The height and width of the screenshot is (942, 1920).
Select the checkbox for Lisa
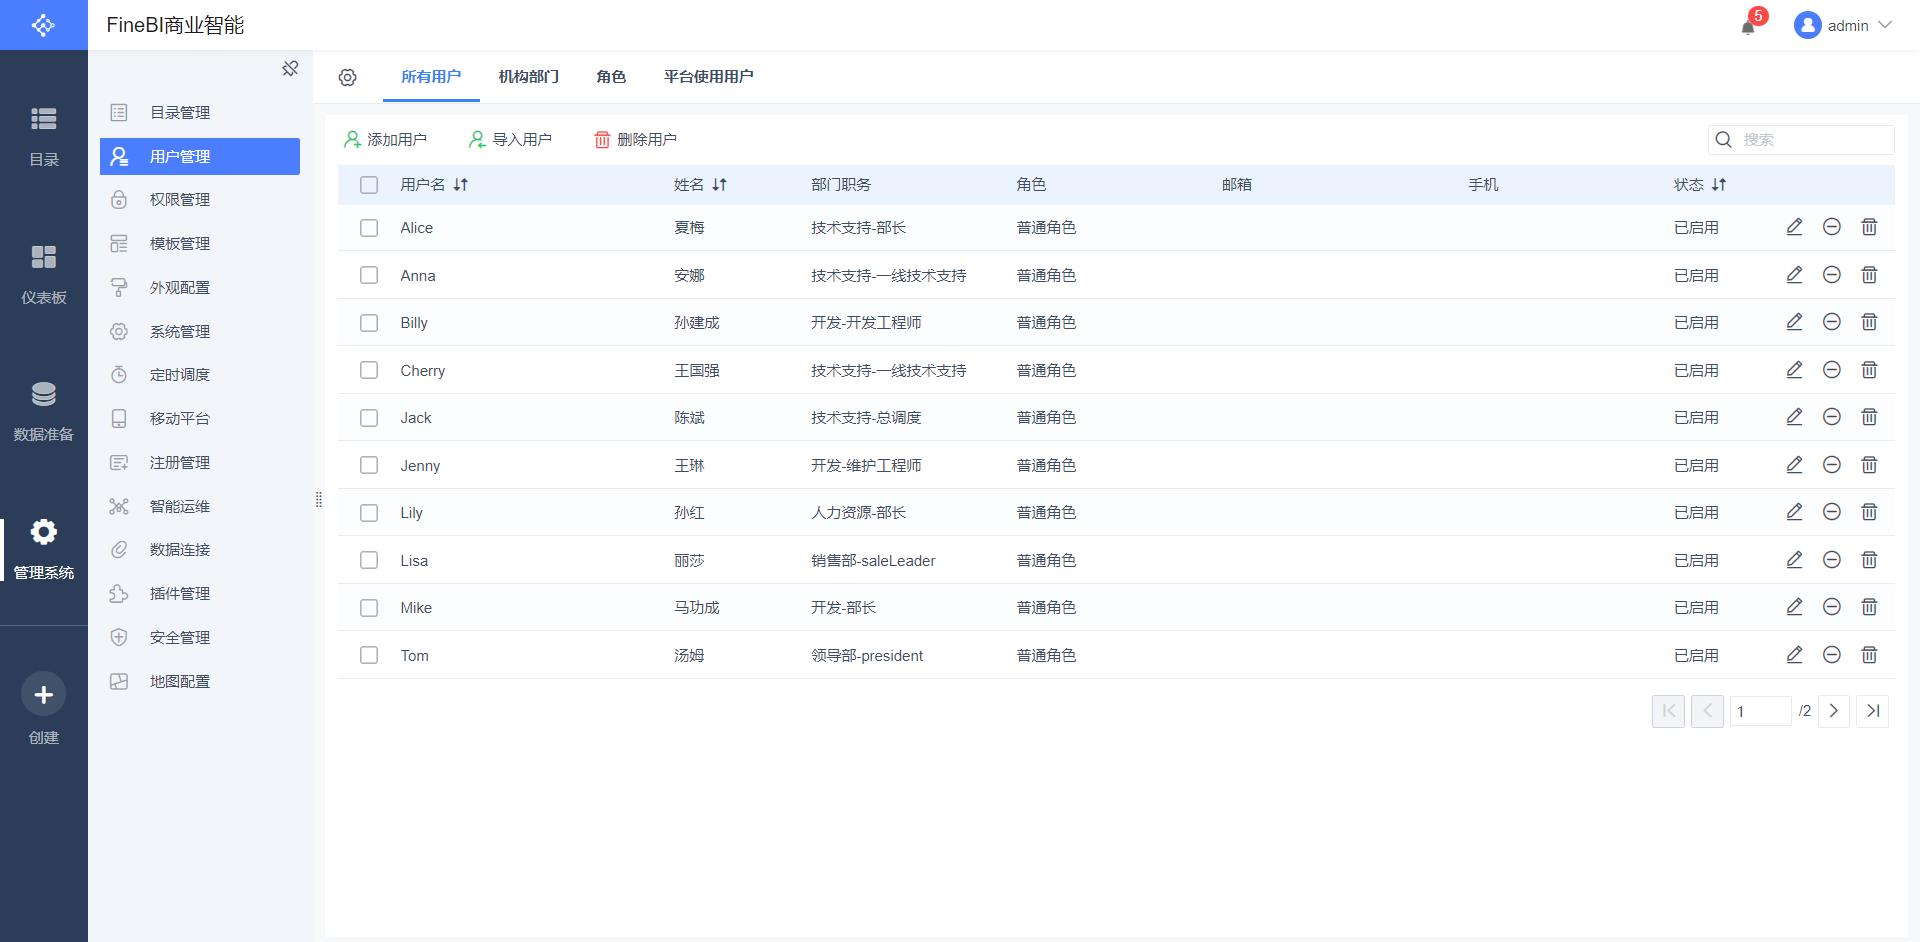[368, 560]
